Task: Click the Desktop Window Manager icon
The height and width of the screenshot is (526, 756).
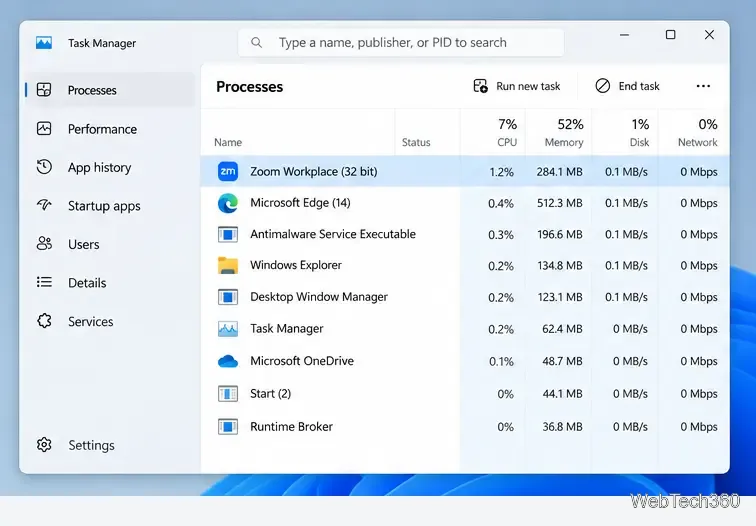Action: (x=228, y=297)
